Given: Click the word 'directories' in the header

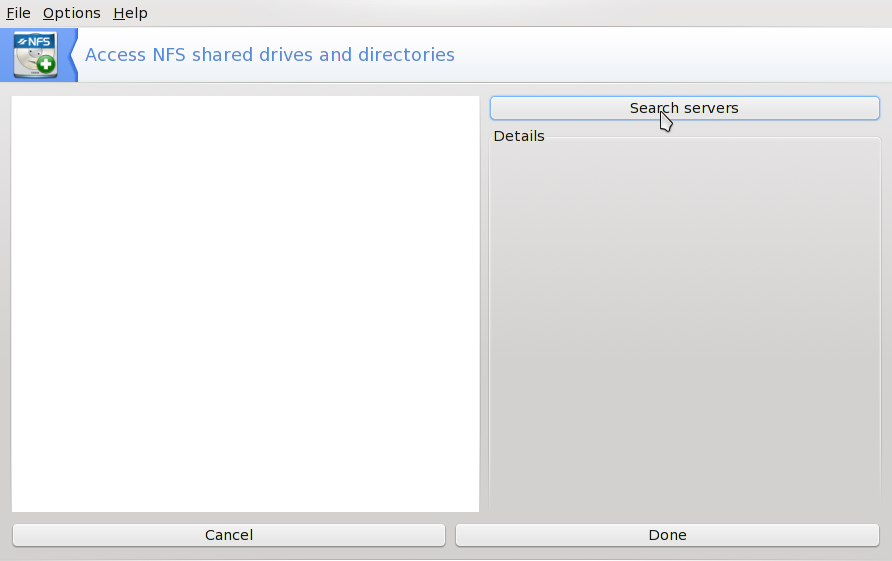Looking at the screenshot, I should [406, 54].
